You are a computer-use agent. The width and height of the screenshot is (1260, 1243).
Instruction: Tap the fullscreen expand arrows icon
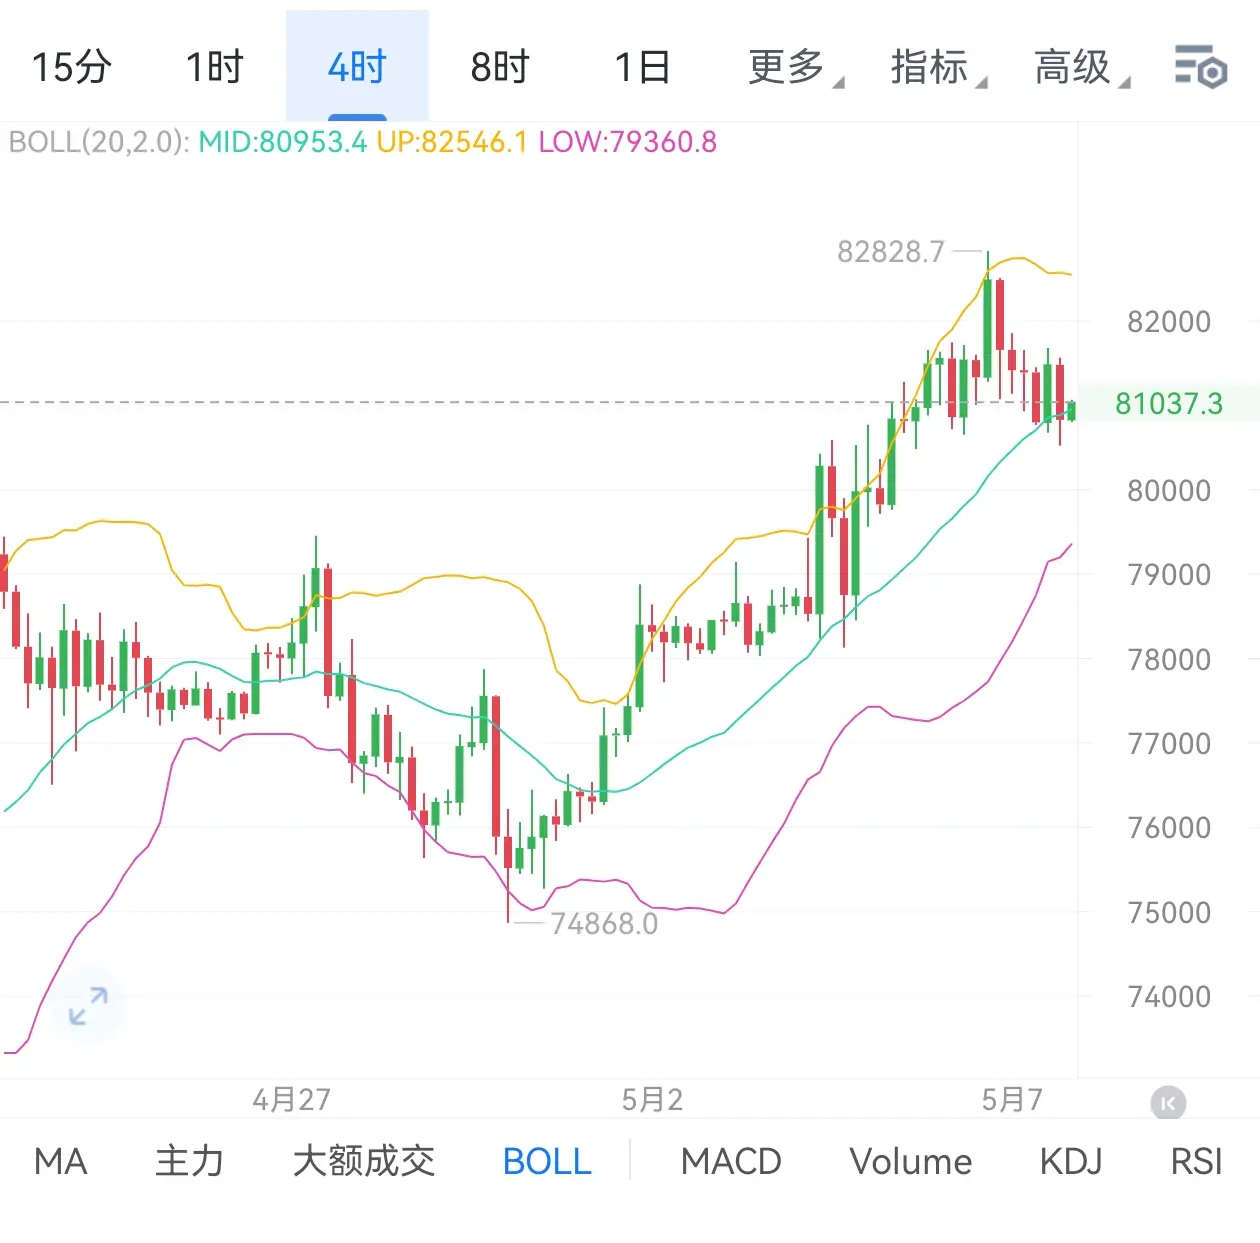click(88, 1005)
